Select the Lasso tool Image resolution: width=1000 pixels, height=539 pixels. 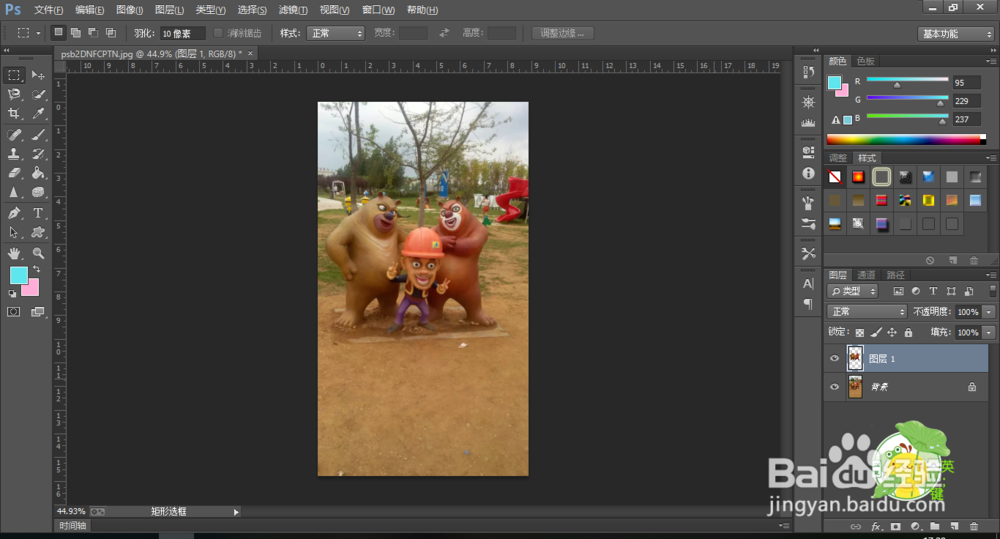point(14,95)
